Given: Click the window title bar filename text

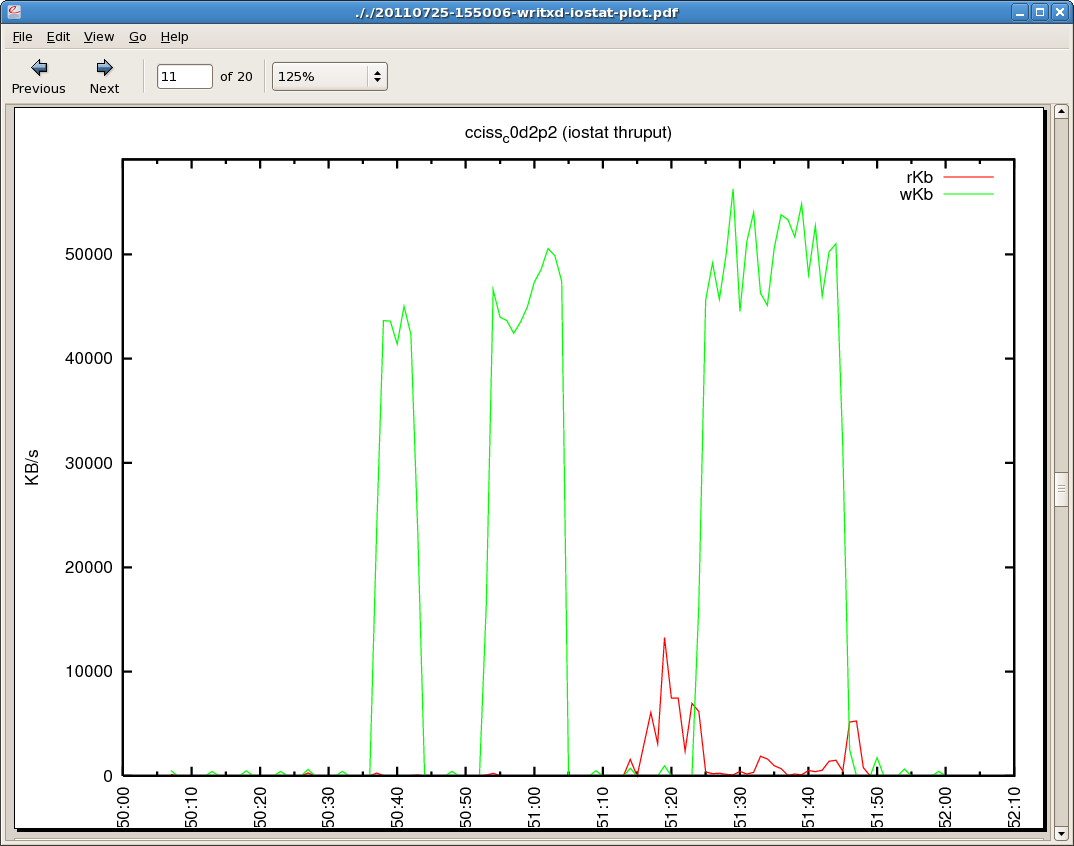Looking at the screenshot, I should [536, 12].
